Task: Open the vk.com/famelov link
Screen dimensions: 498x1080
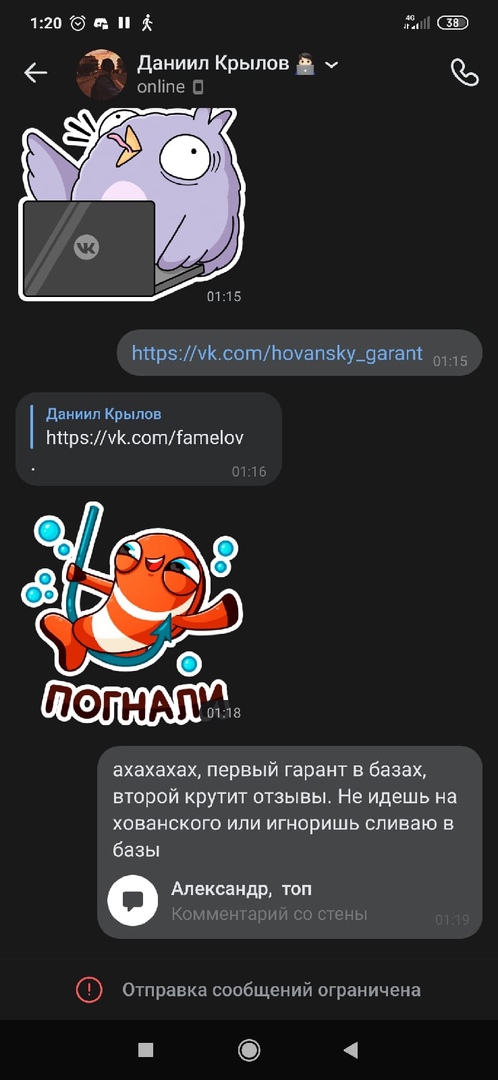Action: tap(145, 437)
